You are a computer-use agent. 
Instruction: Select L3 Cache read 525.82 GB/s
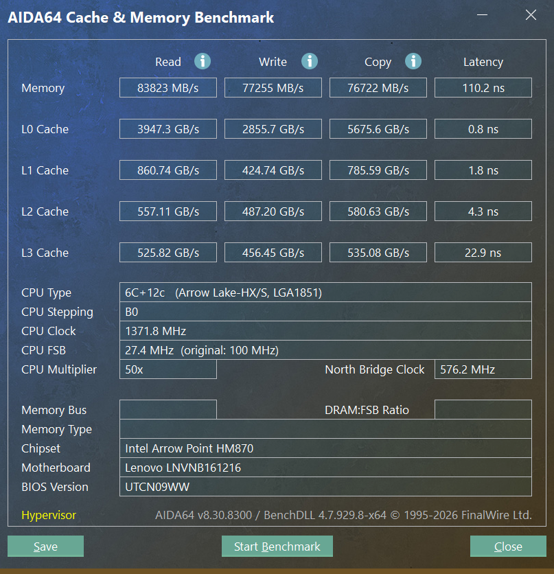point(168,252)
